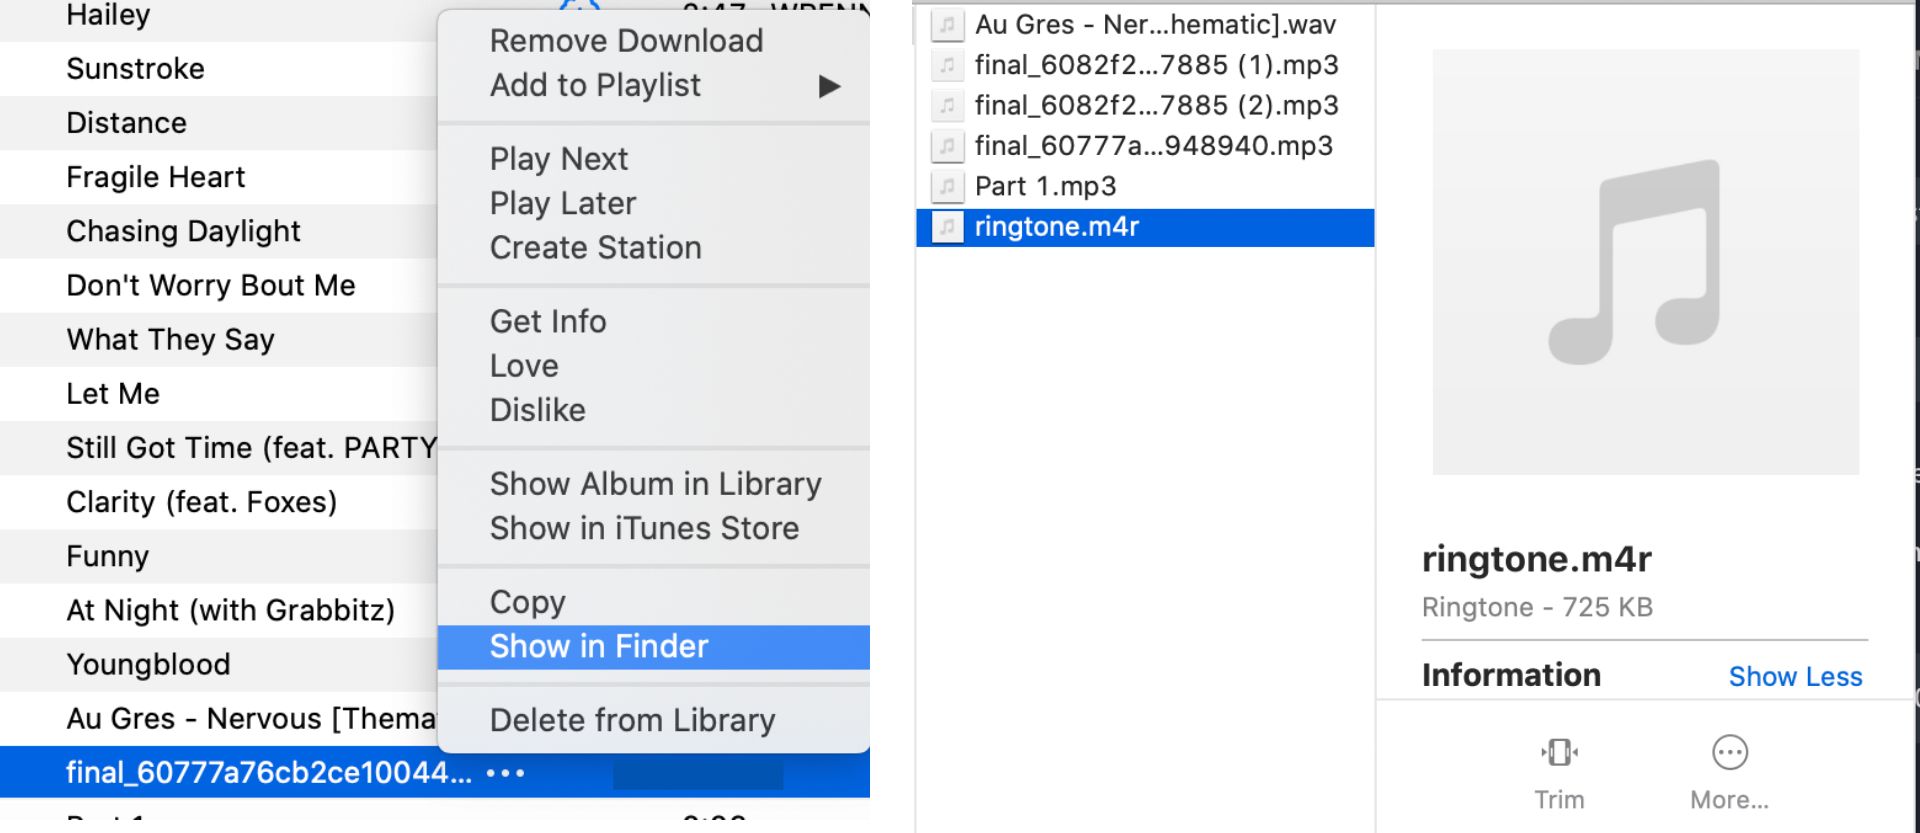Expand the Add to Playlist submenu arrow
The height and width of the screenshot is (833, 1920).
pos(829,86)
